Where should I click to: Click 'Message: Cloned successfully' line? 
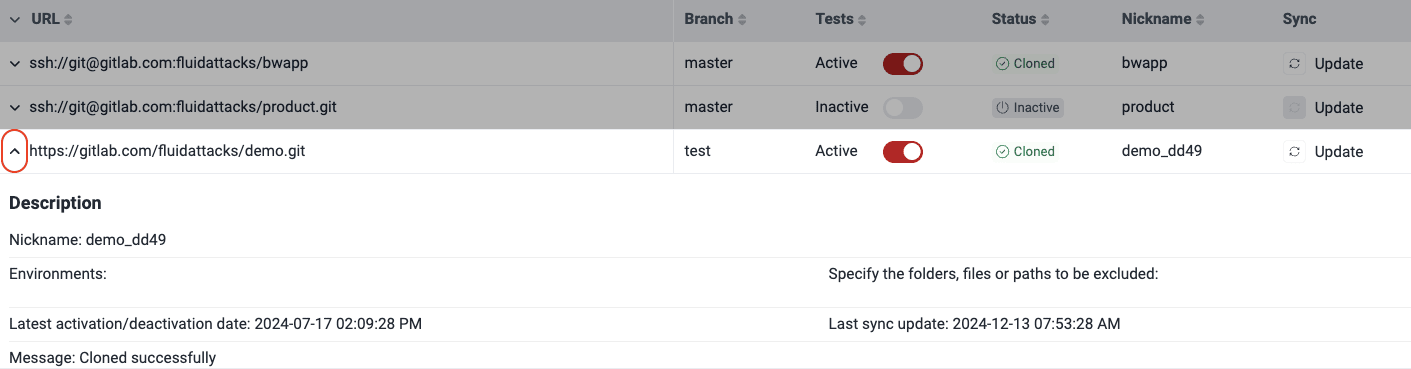coord(112,358)
